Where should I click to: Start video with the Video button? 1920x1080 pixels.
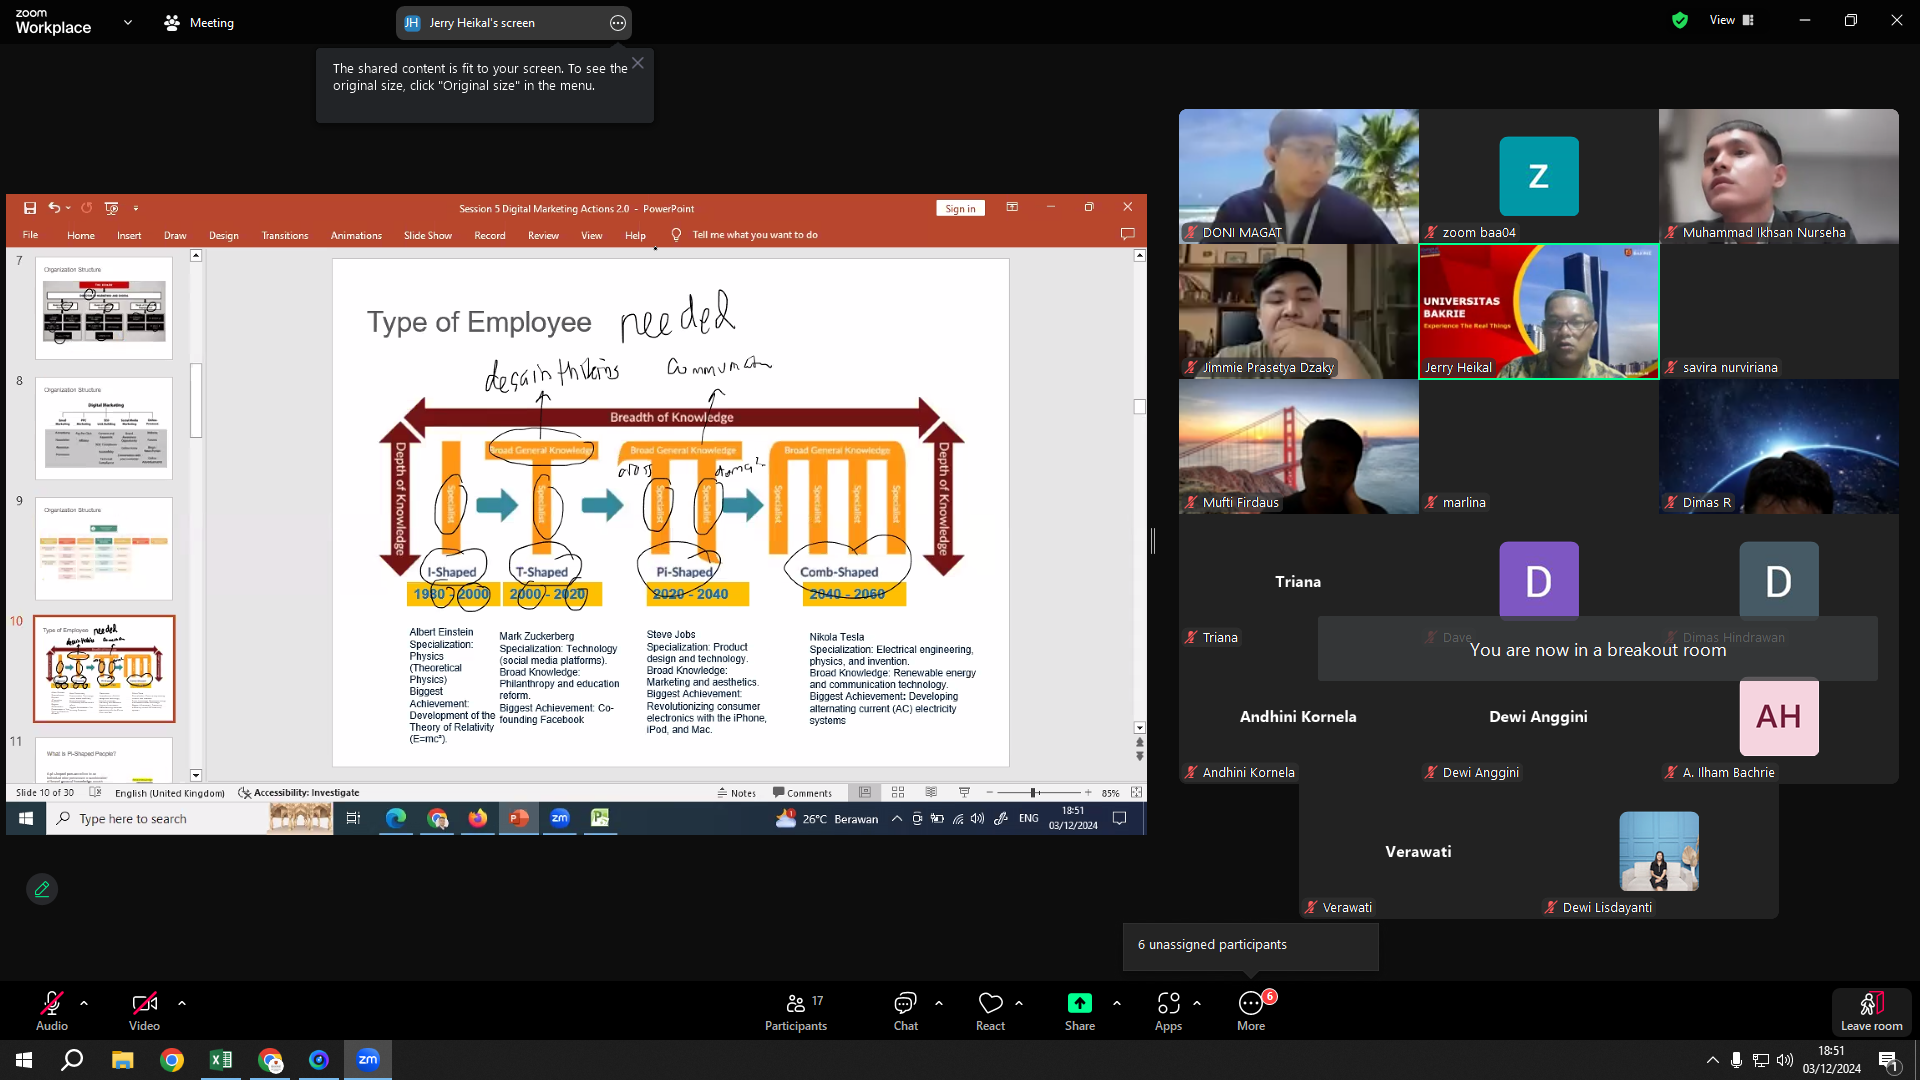[x=144, y=1010]
